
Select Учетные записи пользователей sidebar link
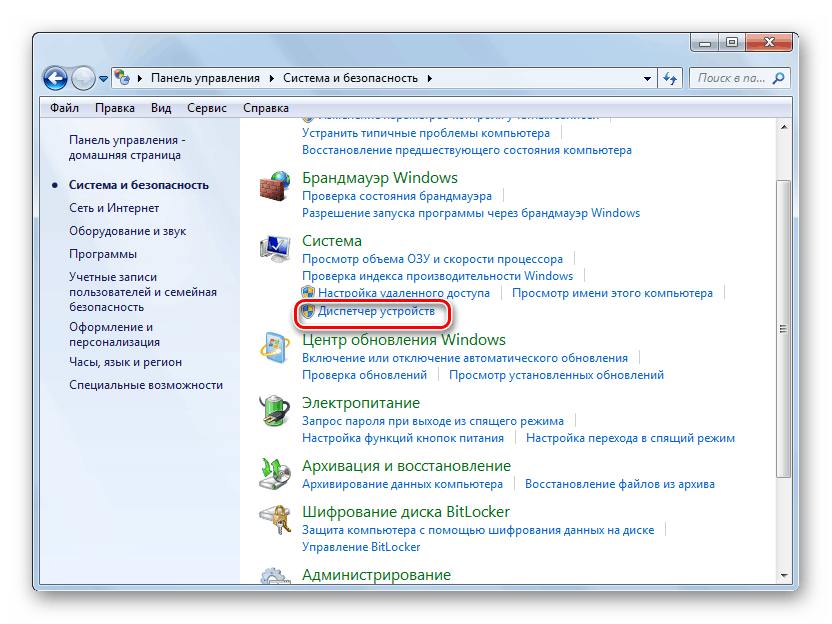click(x=143, y=292)
